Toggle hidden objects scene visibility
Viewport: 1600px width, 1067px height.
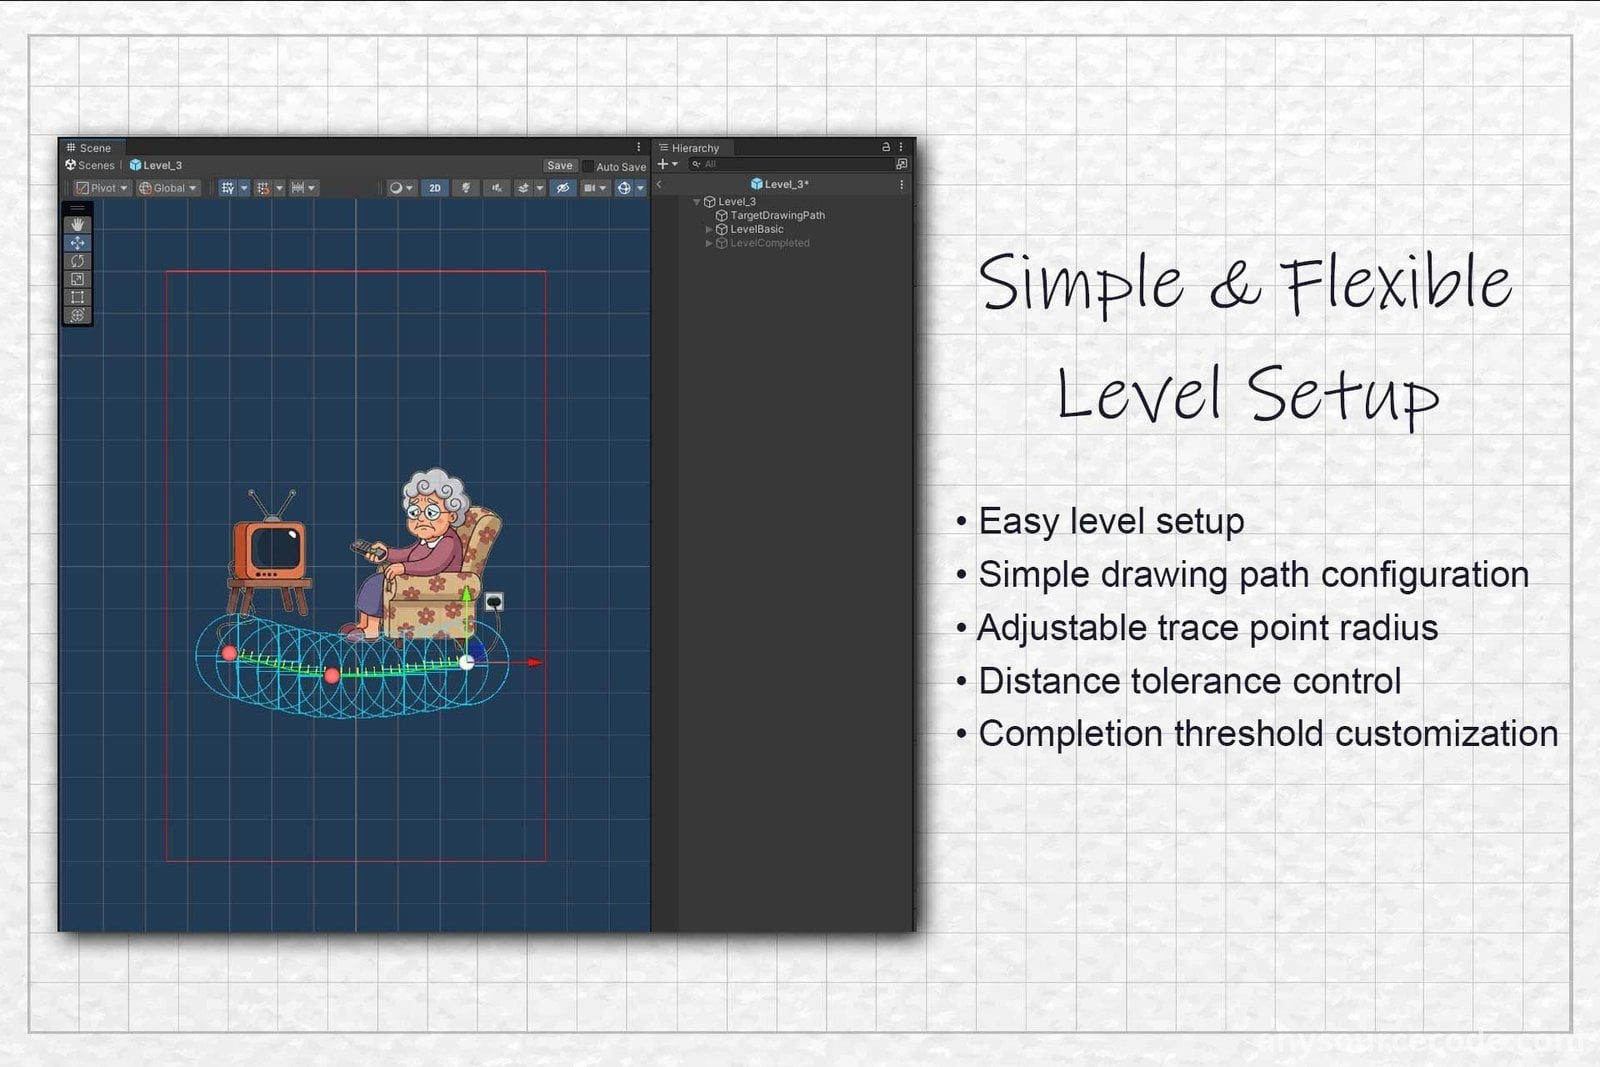(x=563, y=188)
